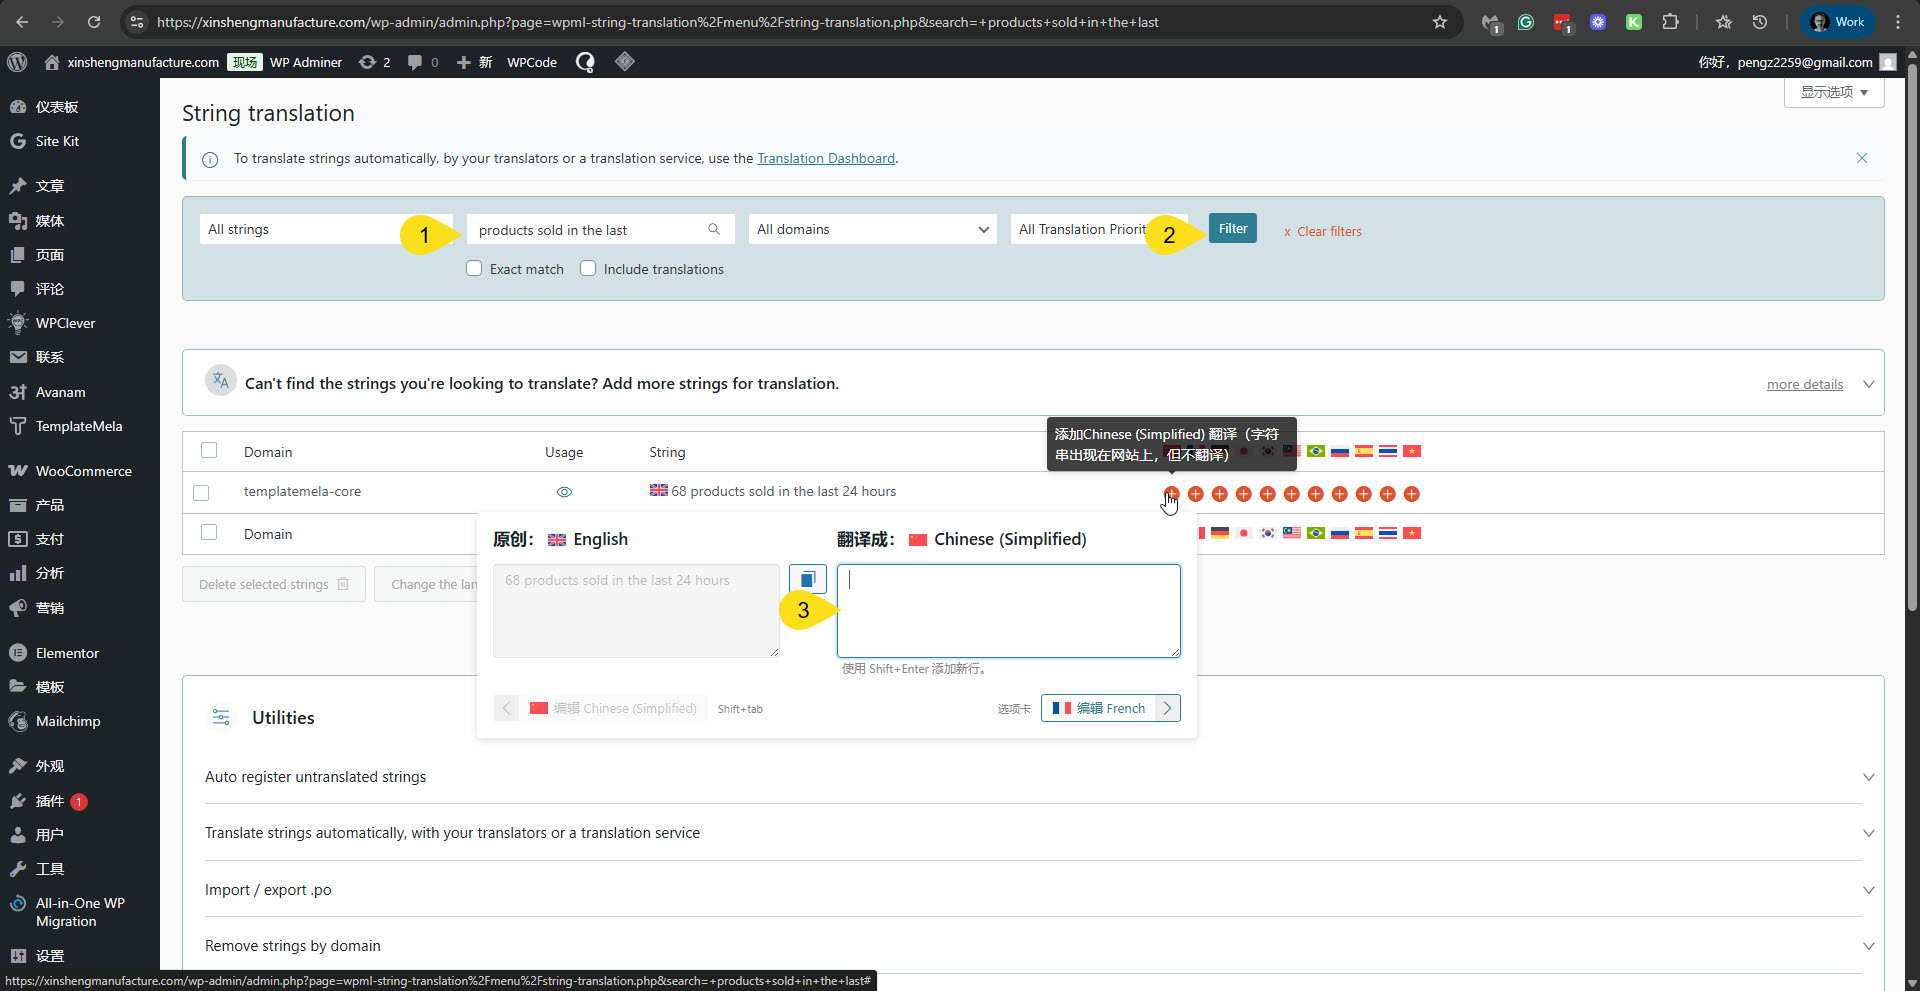This screenshot has height=991, width=1920.
Task: Click the more details link
Action: pos(1804,384)
